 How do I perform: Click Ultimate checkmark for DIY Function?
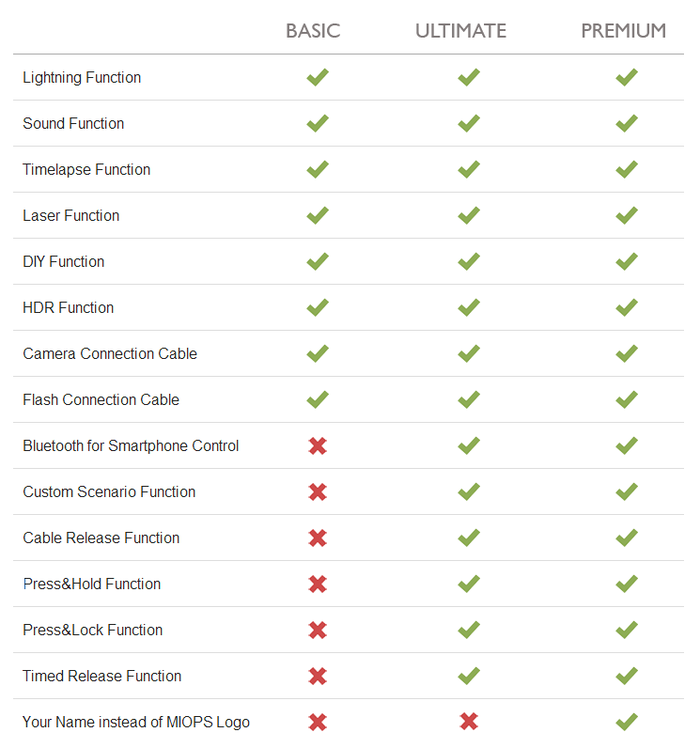pyautogui.click(x=469, y=261)
